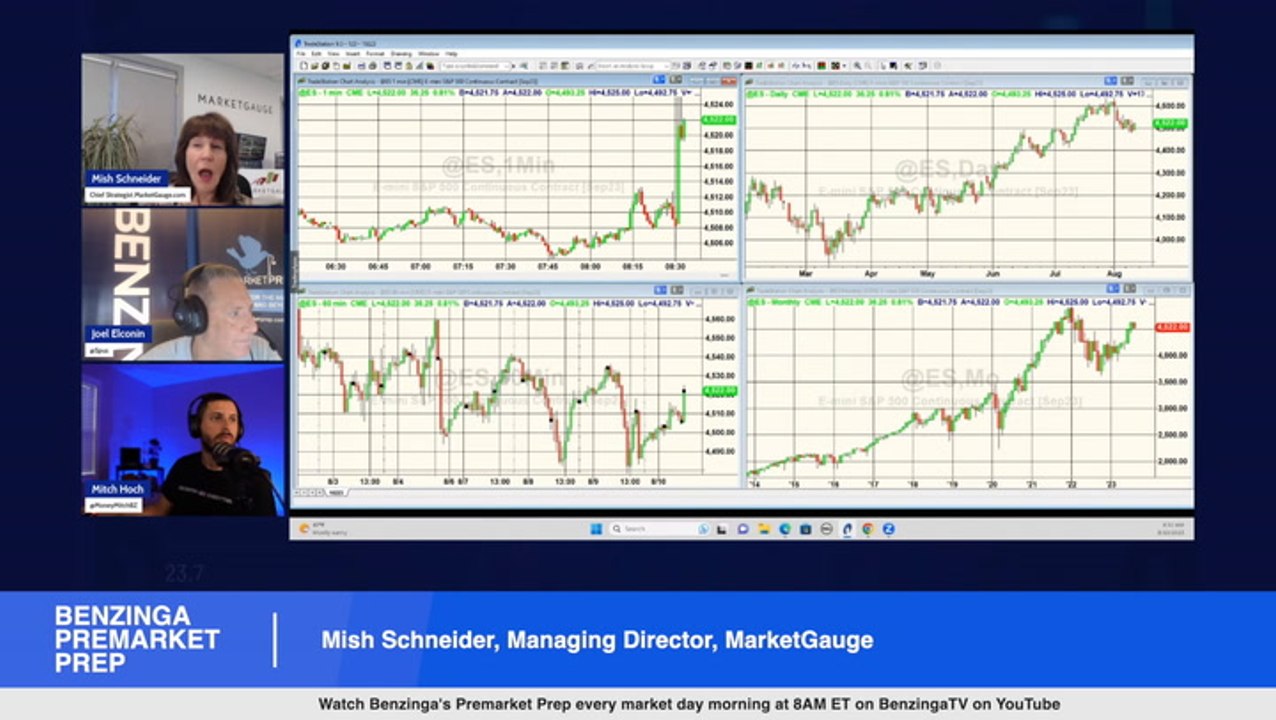1276x720 pixels.
Task: Click the gray link button on Daily chart
Action: point(1127,80)
